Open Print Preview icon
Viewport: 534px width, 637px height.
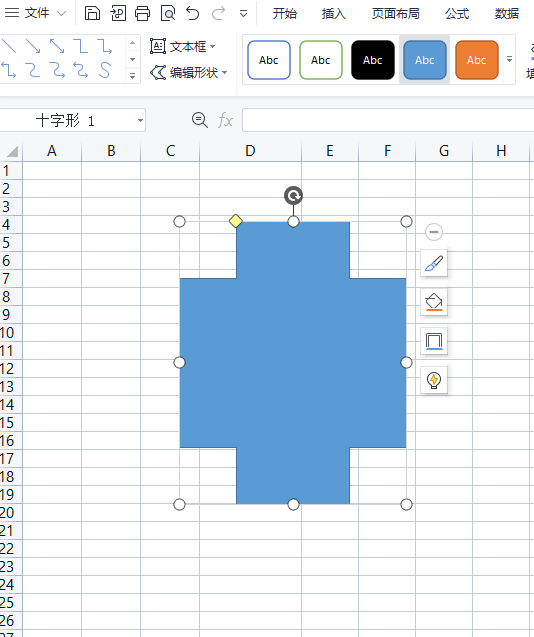pyautogui.click(x=168, y=13)
